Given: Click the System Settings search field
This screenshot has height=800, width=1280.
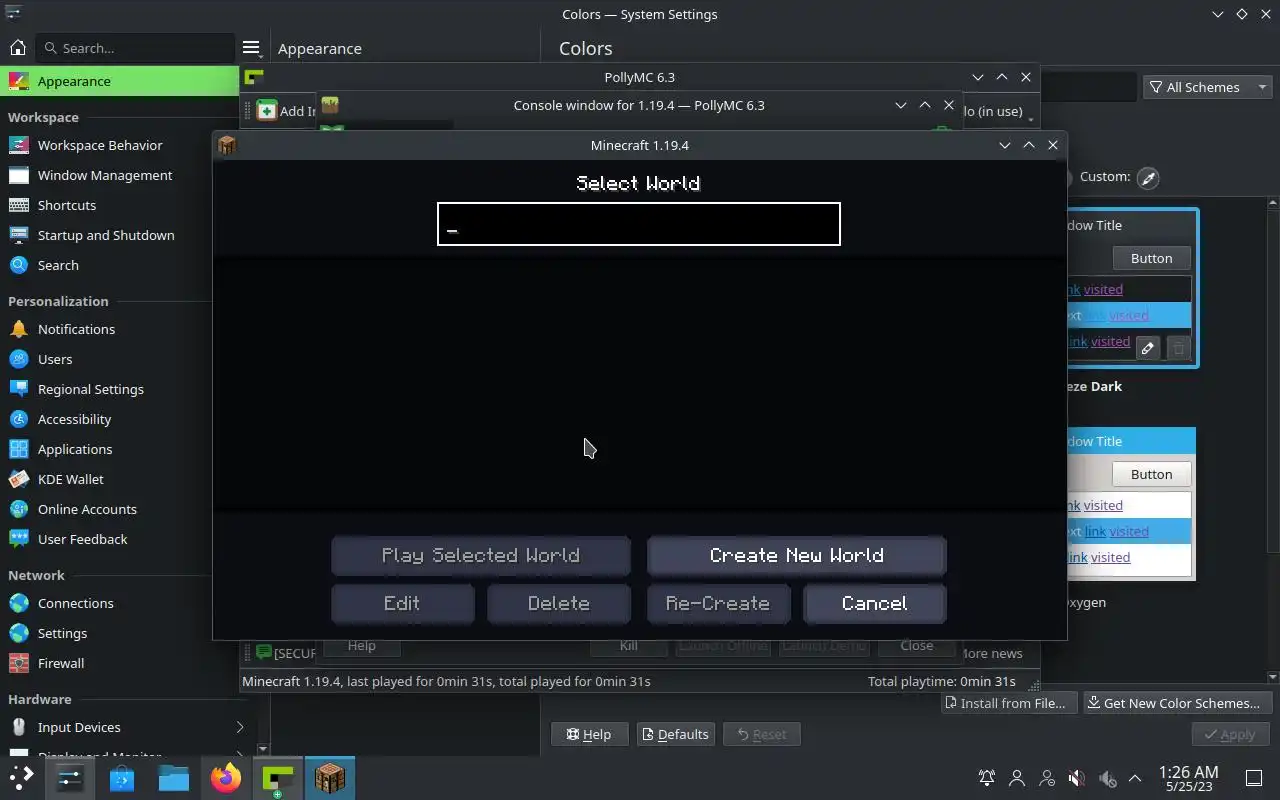Looking at the screenshot, I should (x=135, y=48).
